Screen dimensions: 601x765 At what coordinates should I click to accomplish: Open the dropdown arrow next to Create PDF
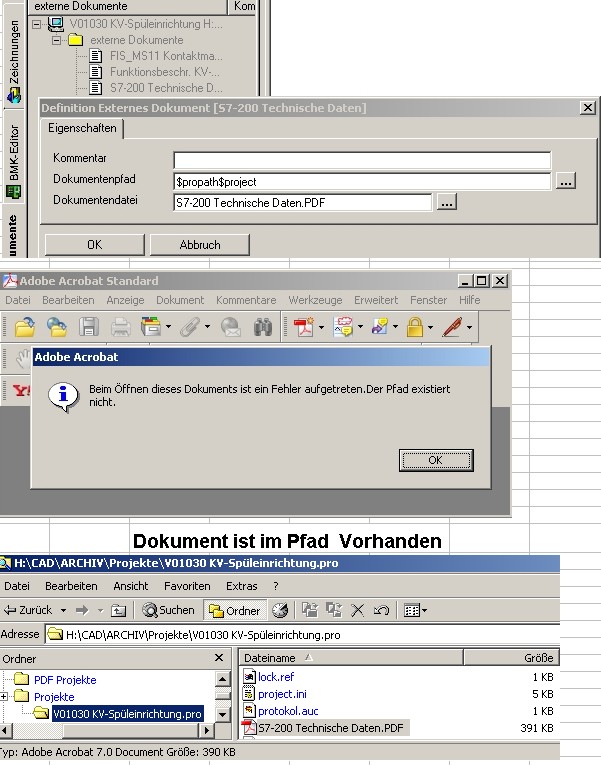pyautogui.click(x=321, y=327)
